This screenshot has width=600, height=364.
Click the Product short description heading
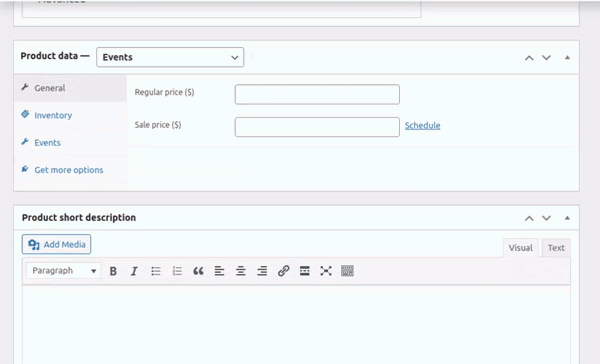pyautogui.click(x=79, y=217)
